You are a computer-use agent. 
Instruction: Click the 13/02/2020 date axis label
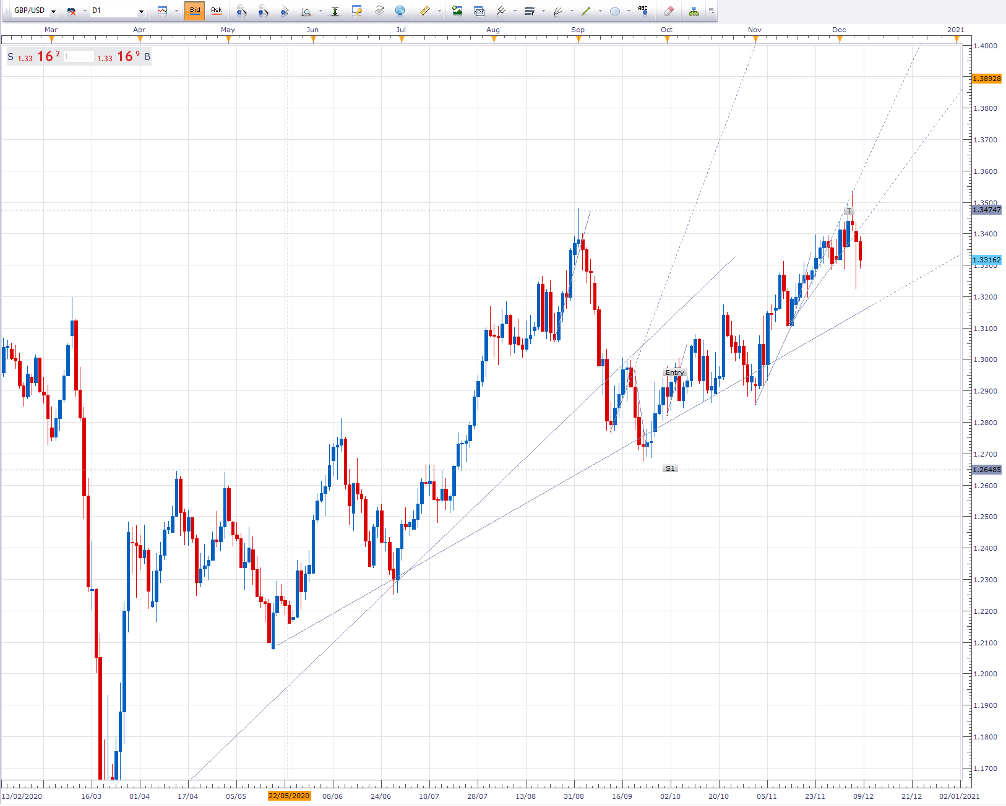22,796
